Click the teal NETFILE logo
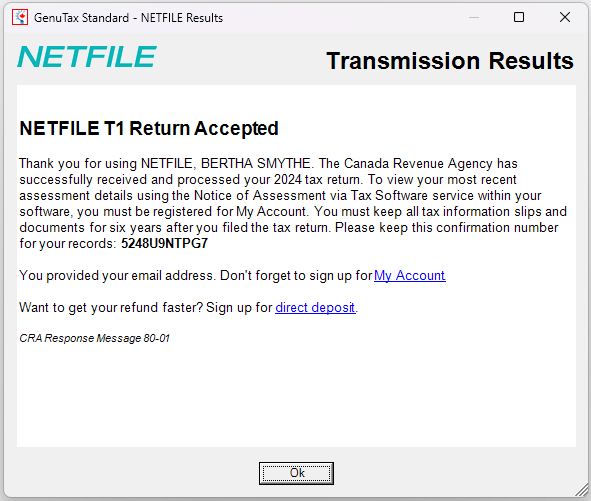Image resolution: width=591 pixels, height=501 pixels. 87,57
